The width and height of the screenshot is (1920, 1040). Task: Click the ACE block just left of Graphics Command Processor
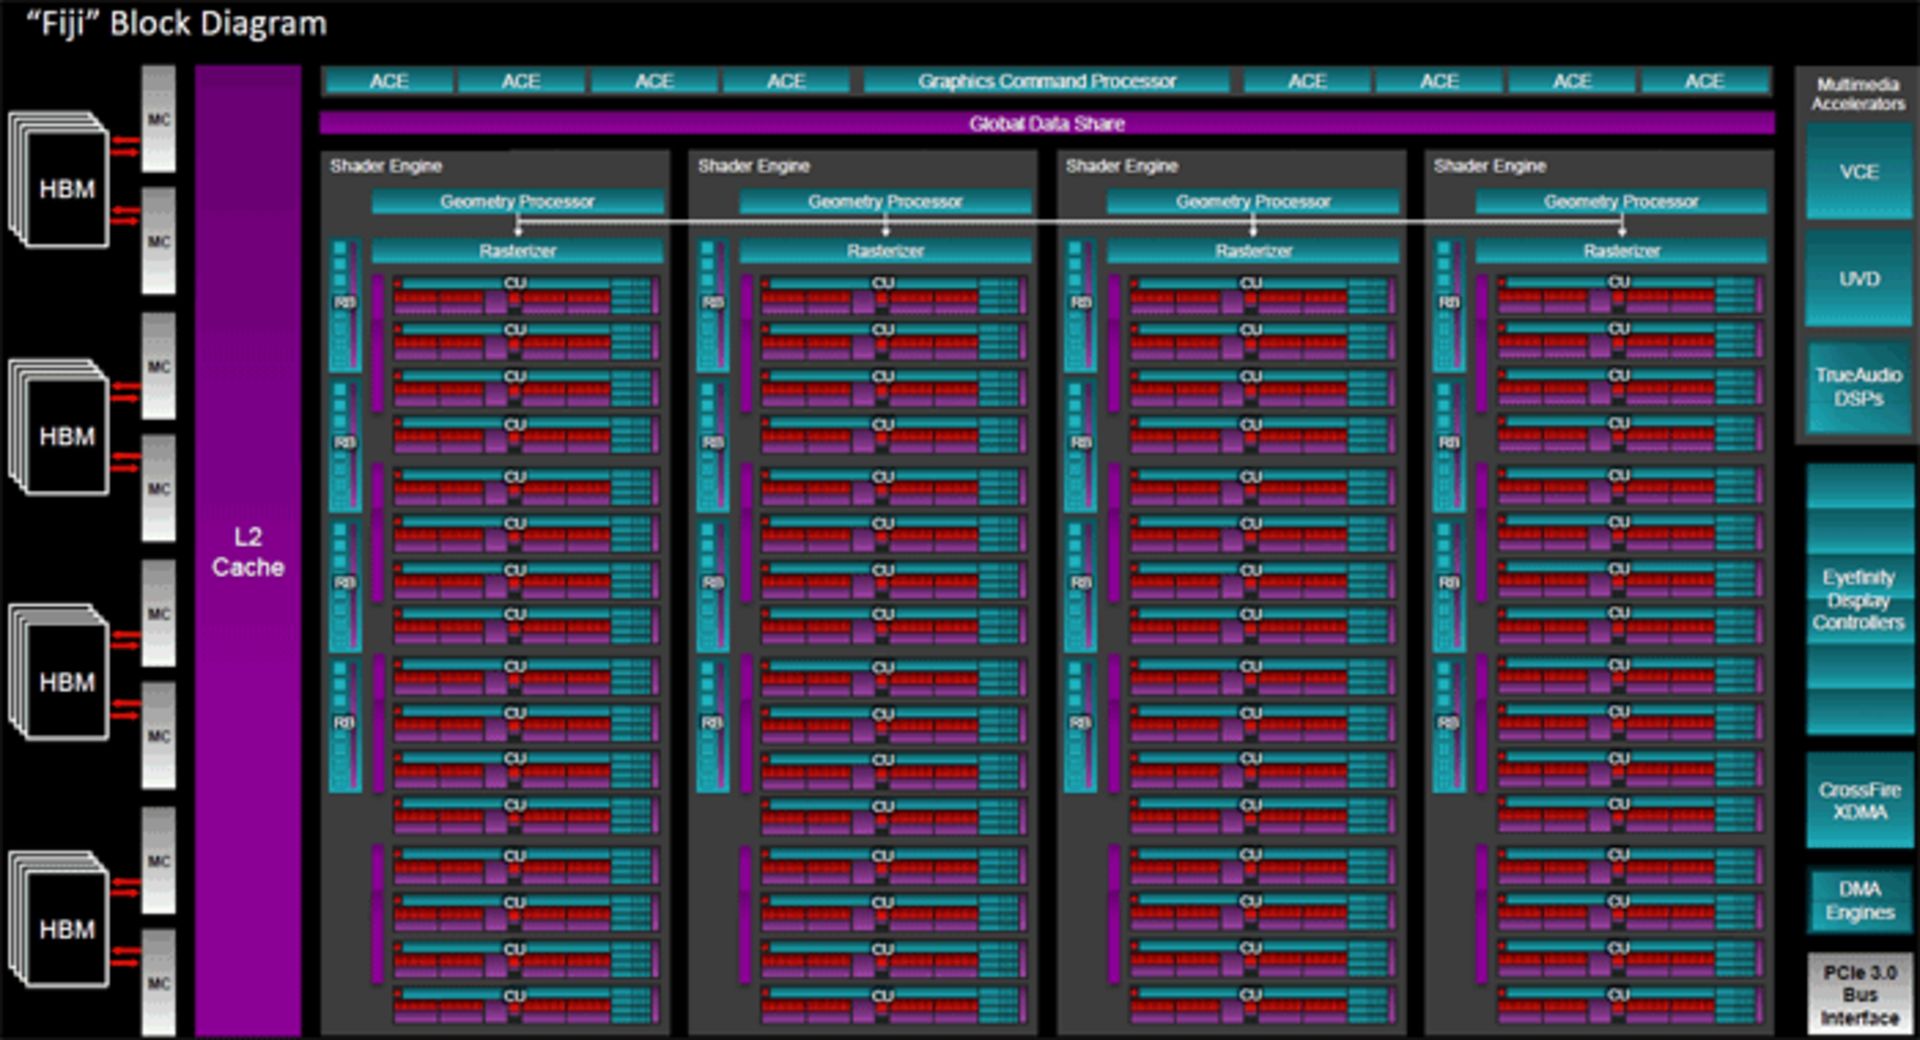point(786,80)
